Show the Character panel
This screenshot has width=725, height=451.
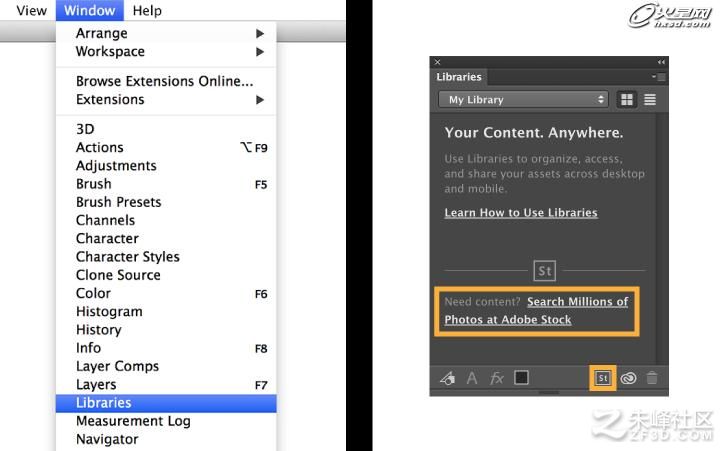click(x=166, y=239)
